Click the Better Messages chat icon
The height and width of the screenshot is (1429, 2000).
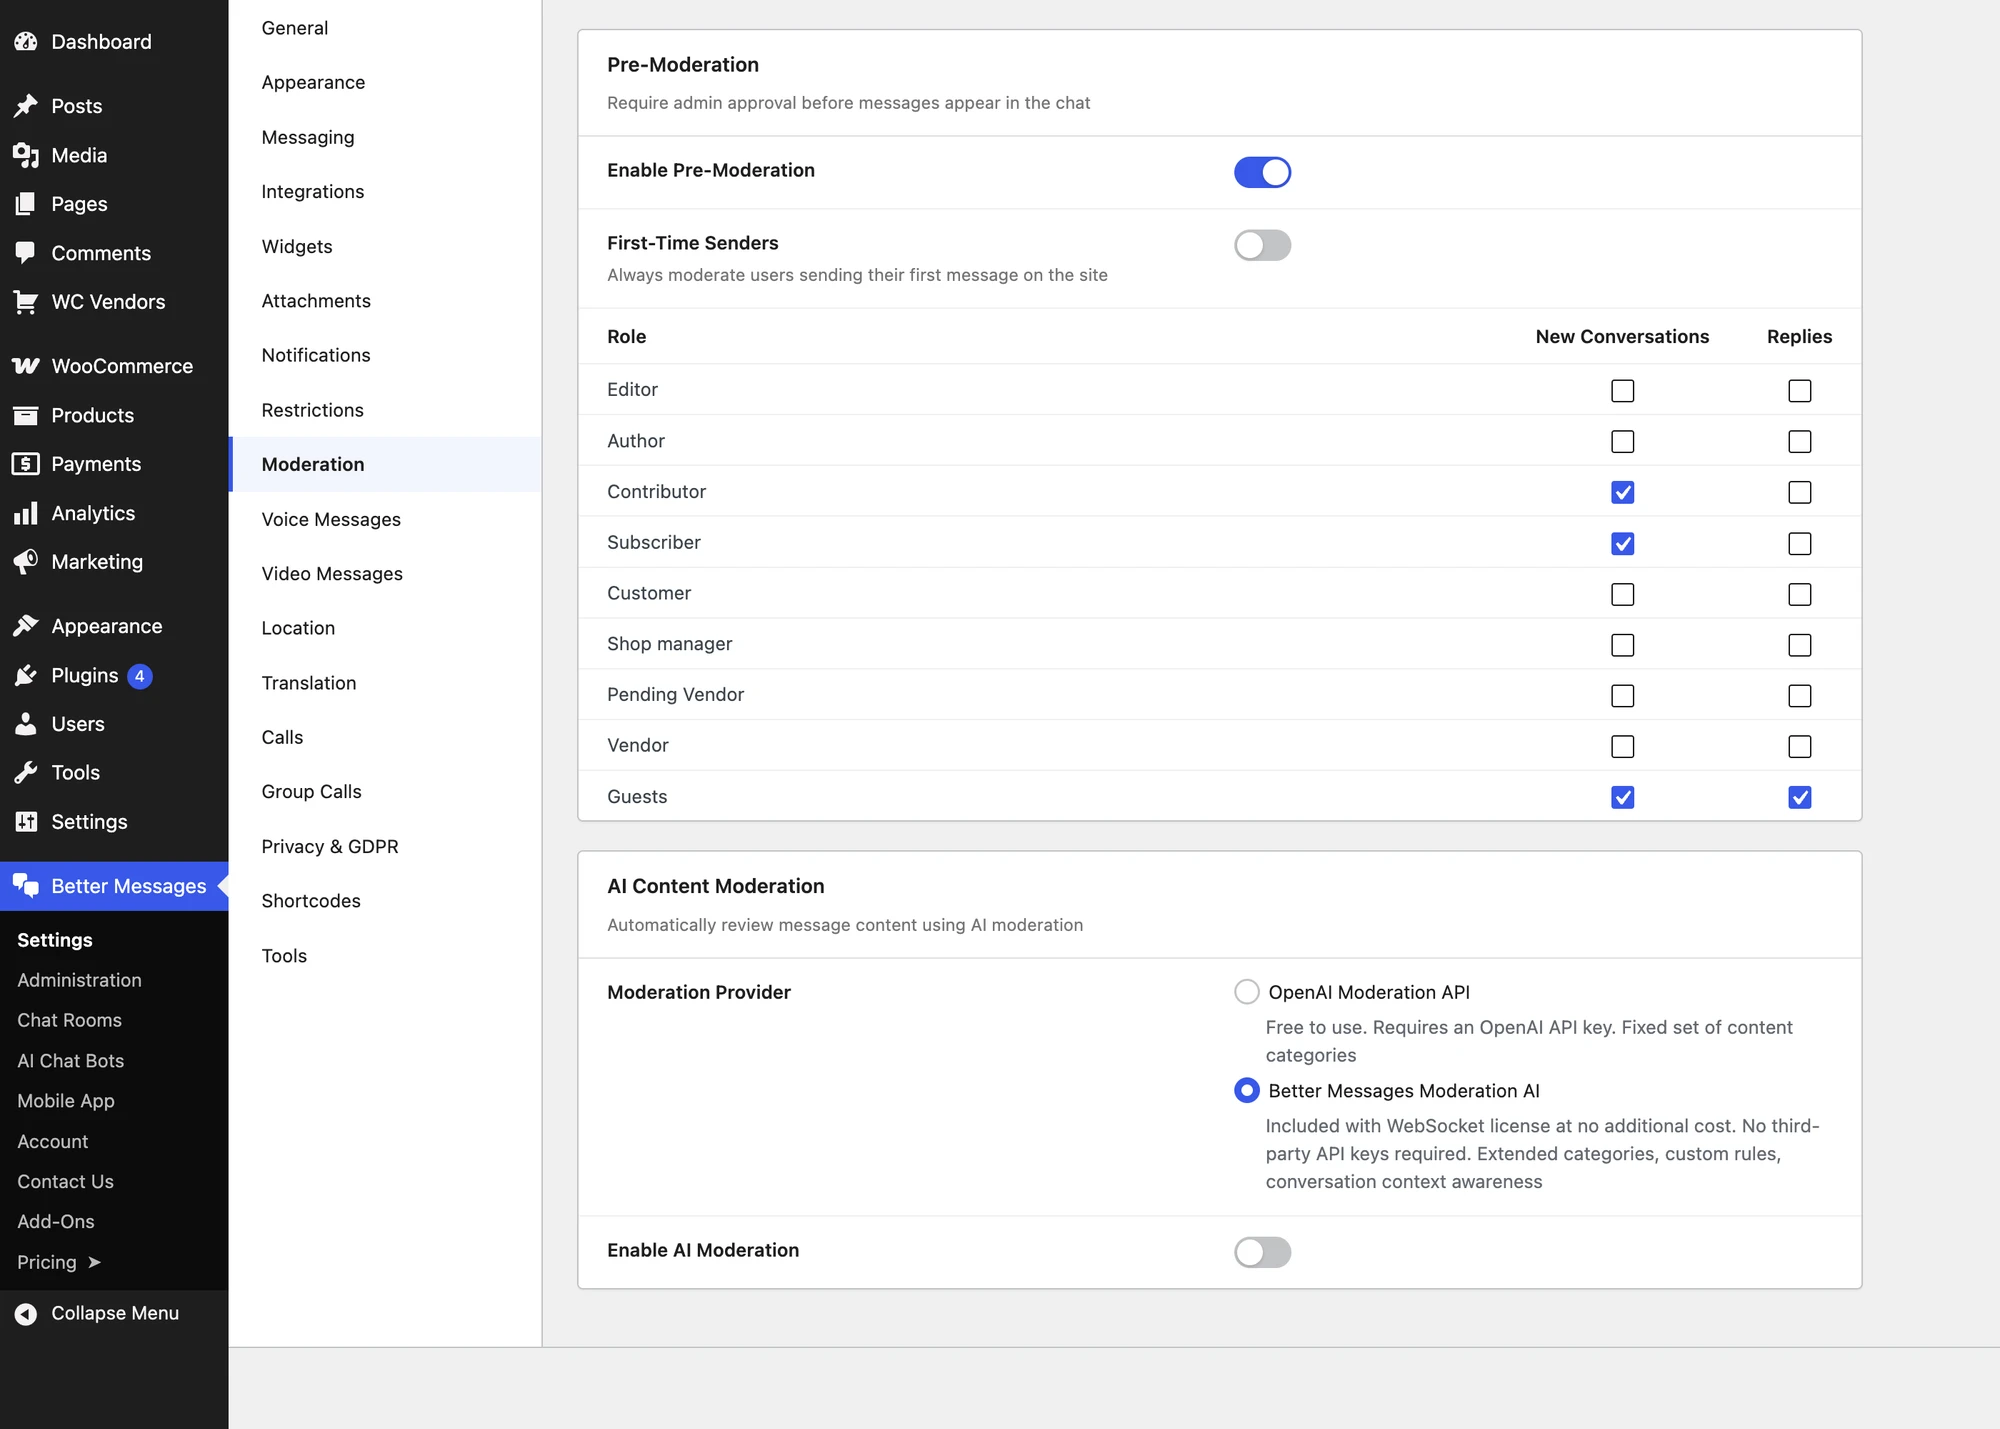coord(26,886)
